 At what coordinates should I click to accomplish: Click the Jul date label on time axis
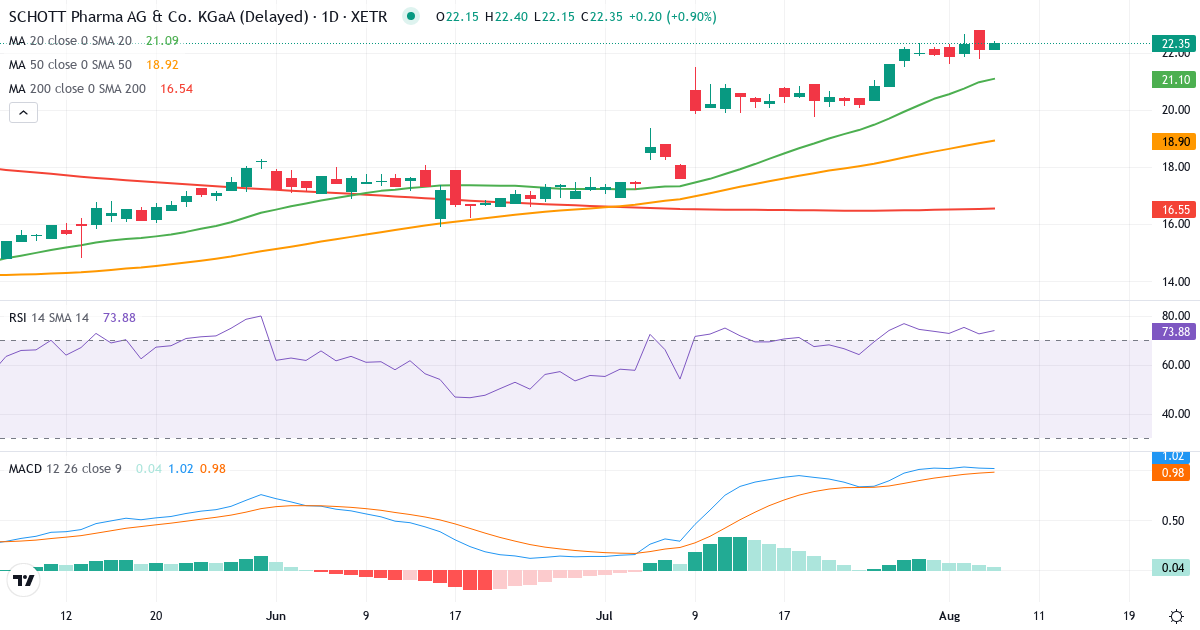606,616
